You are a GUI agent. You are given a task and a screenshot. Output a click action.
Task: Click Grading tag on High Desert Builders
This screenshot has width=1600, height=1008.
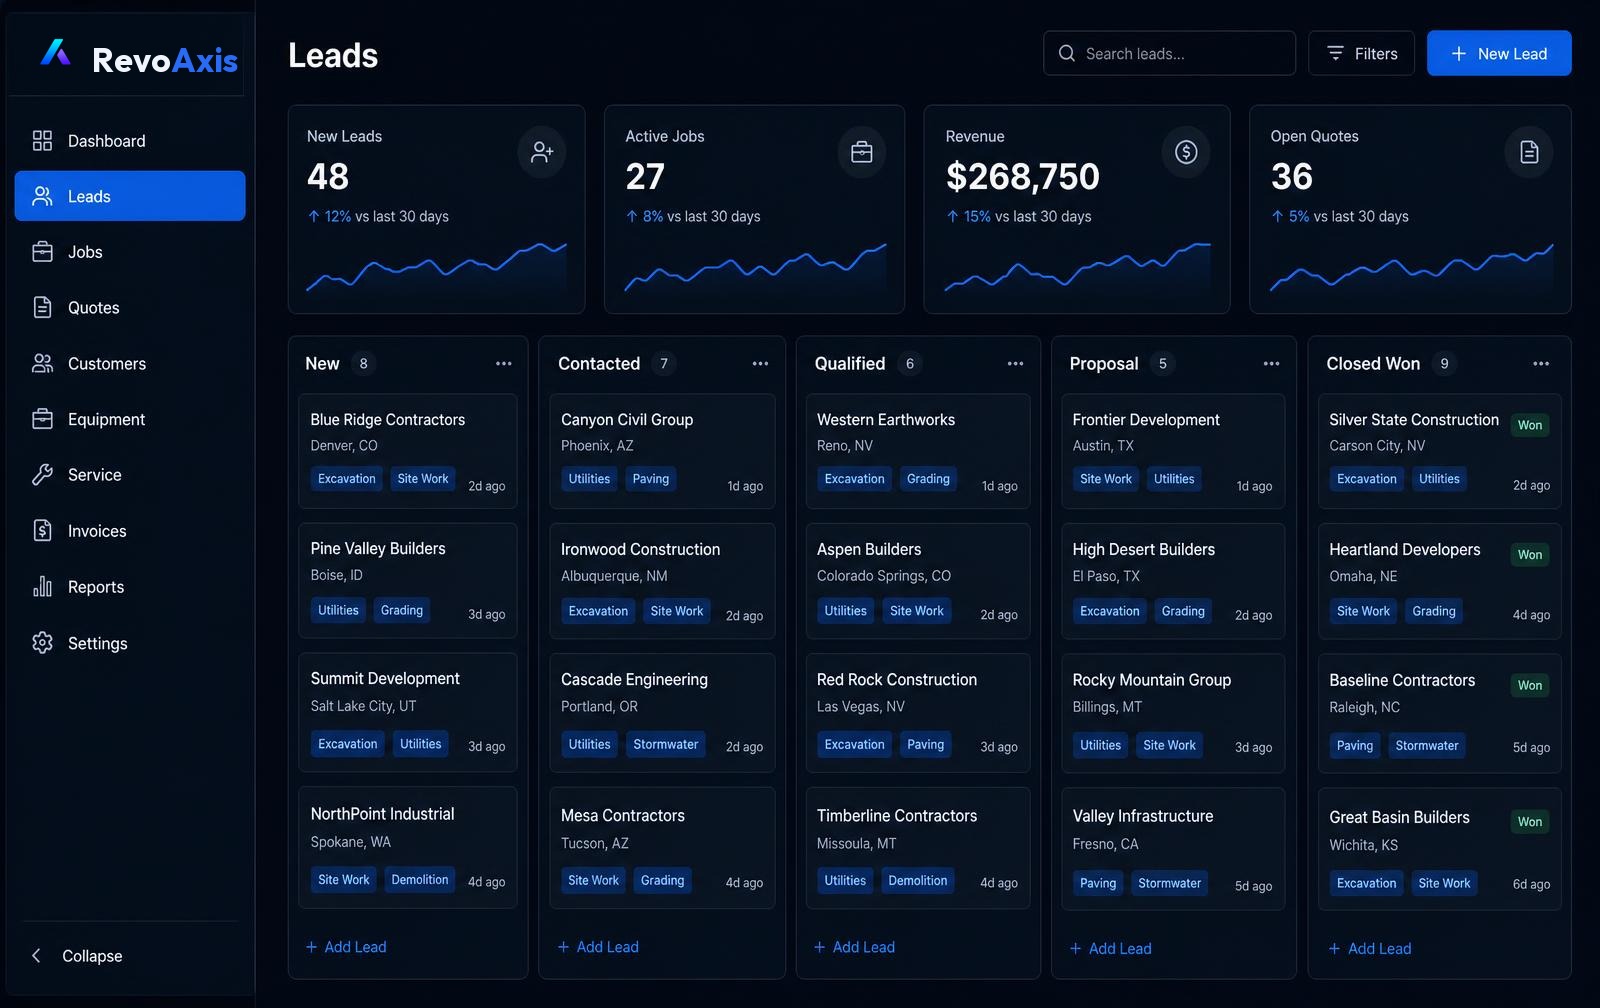coord(1183,611)
